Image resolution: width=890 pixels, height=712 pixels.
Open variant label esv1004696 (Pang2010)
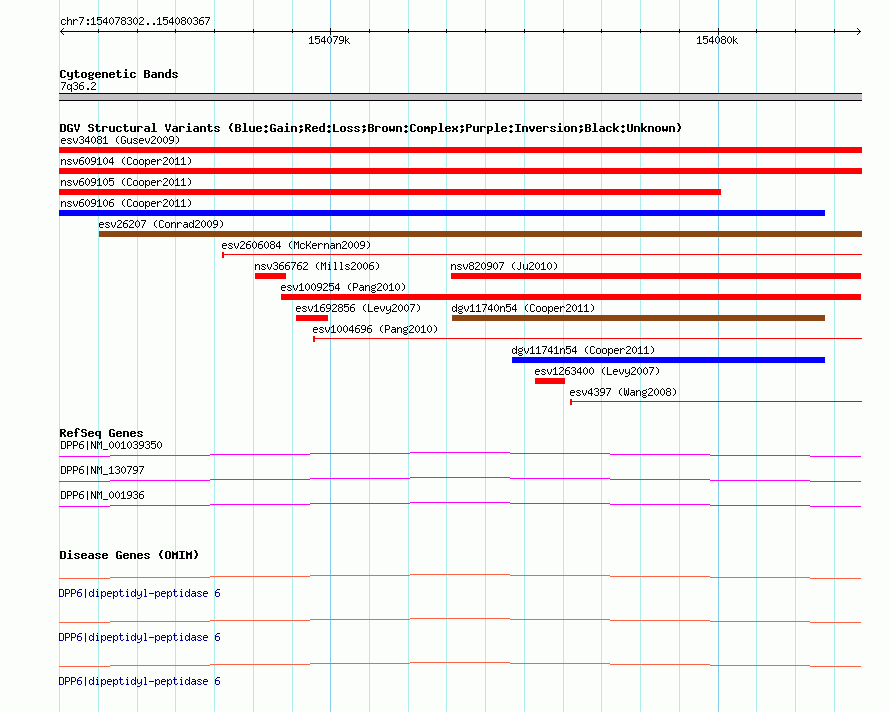tap(375, 329)
